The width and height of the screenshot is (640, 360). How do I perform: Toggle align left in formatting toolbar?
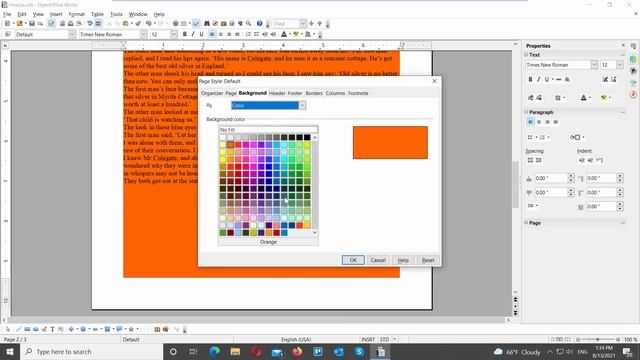[x=212, y=34]
